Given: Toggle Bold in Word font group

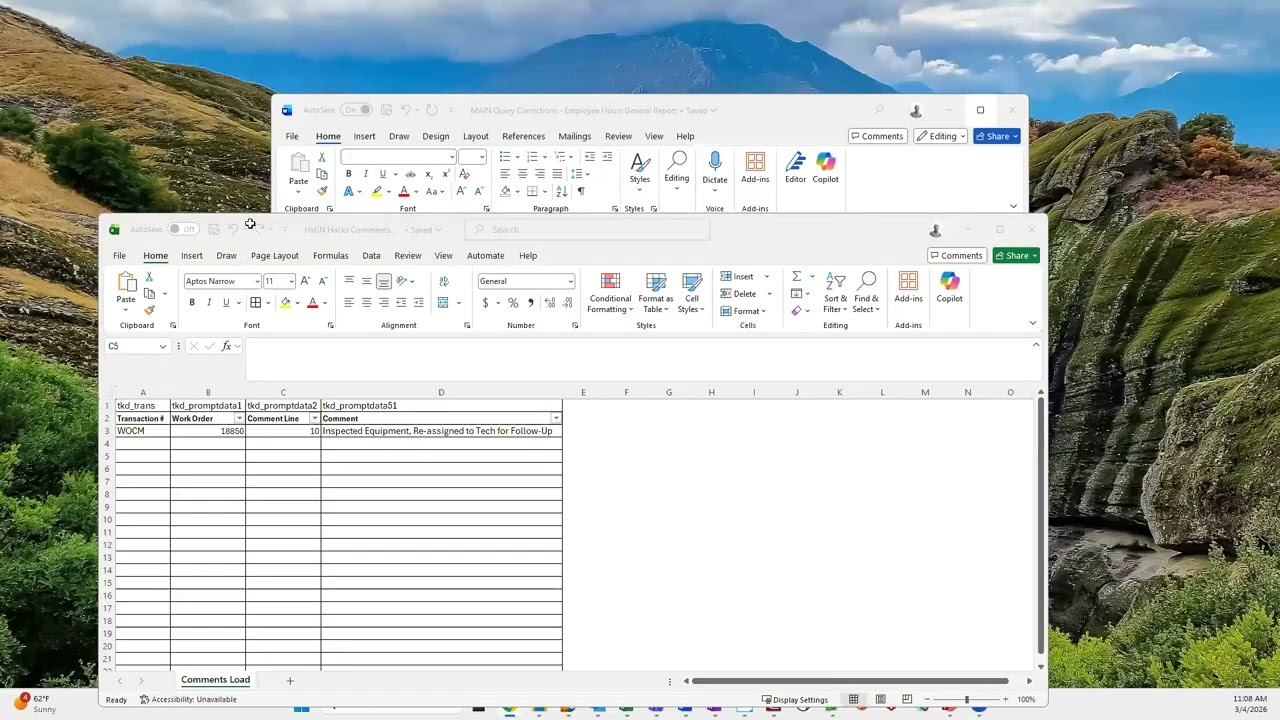Looking at the screenshot, I should pos(348,174).
